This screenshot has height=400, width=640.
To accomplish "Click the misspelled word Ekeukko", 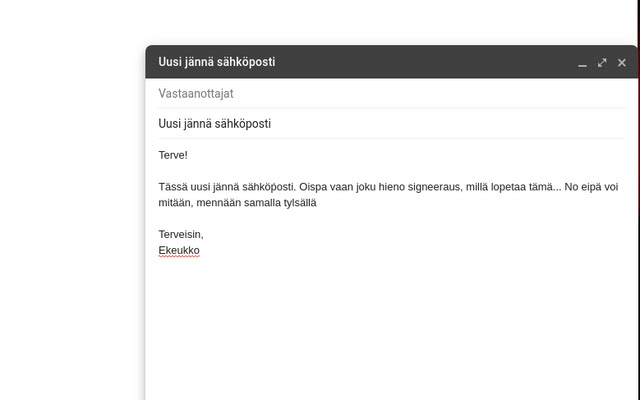I will (179, 251).
